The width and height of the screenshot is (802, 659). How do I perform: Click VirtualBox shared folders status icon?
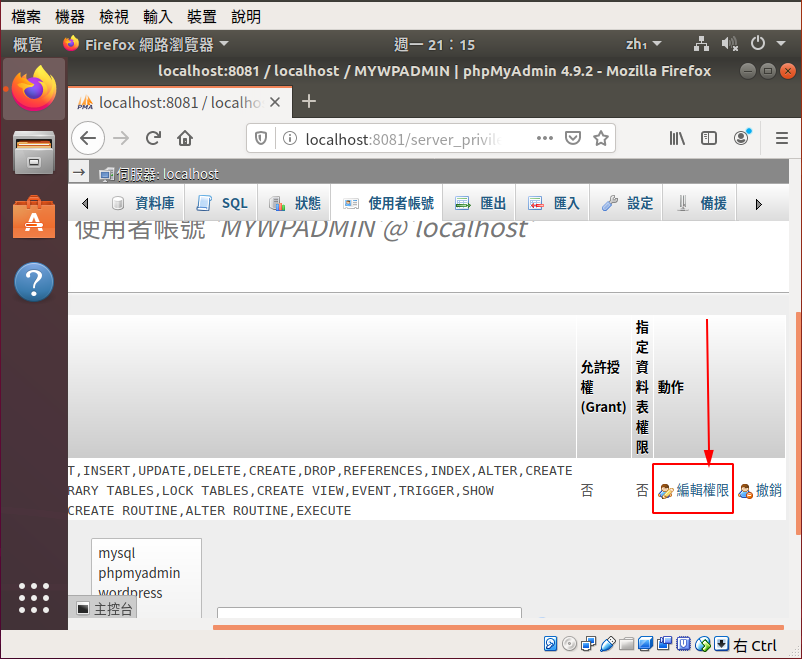pos(626,644)
